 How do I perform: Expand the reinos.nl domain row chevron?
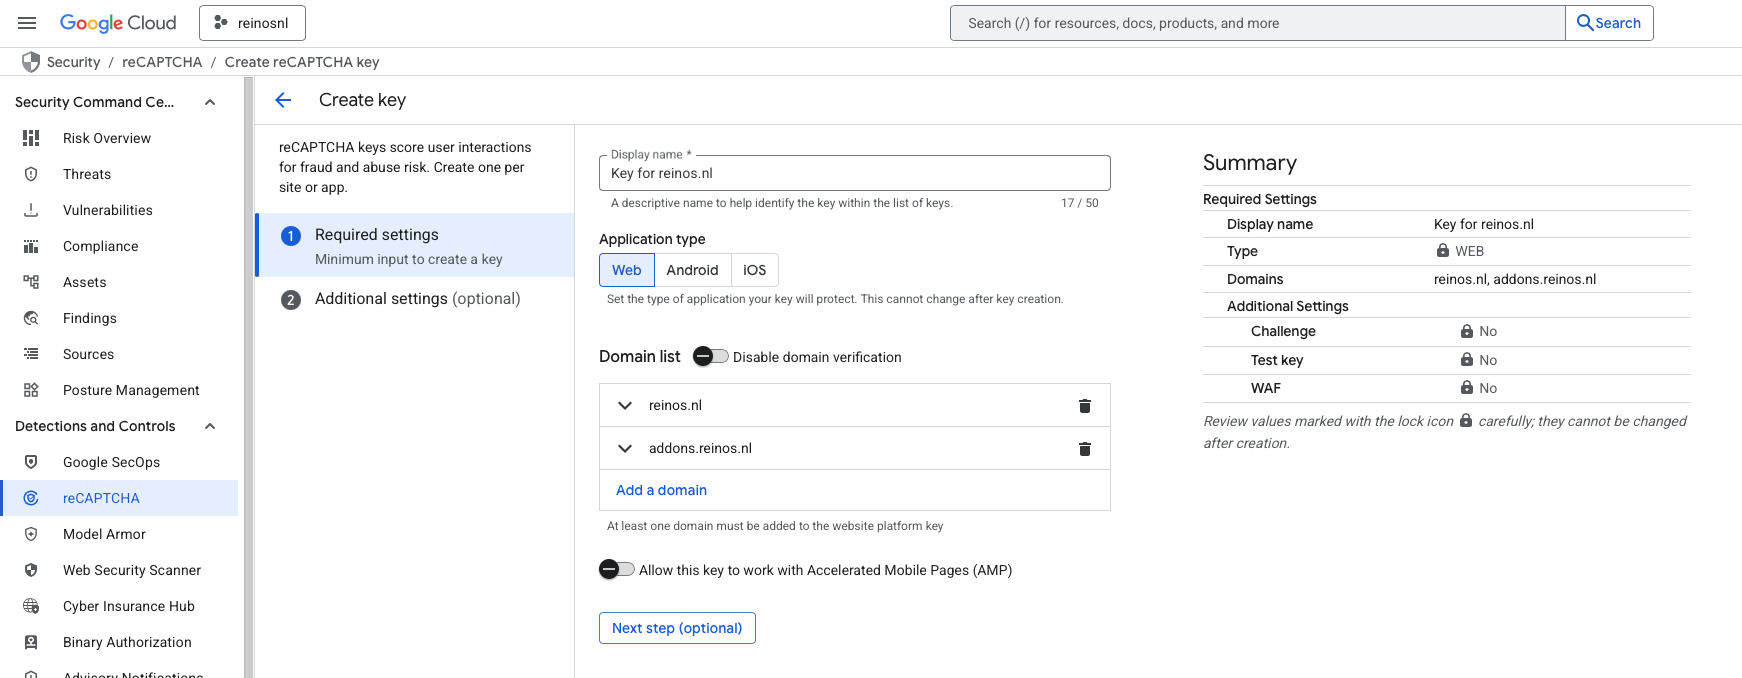[625, 405]
